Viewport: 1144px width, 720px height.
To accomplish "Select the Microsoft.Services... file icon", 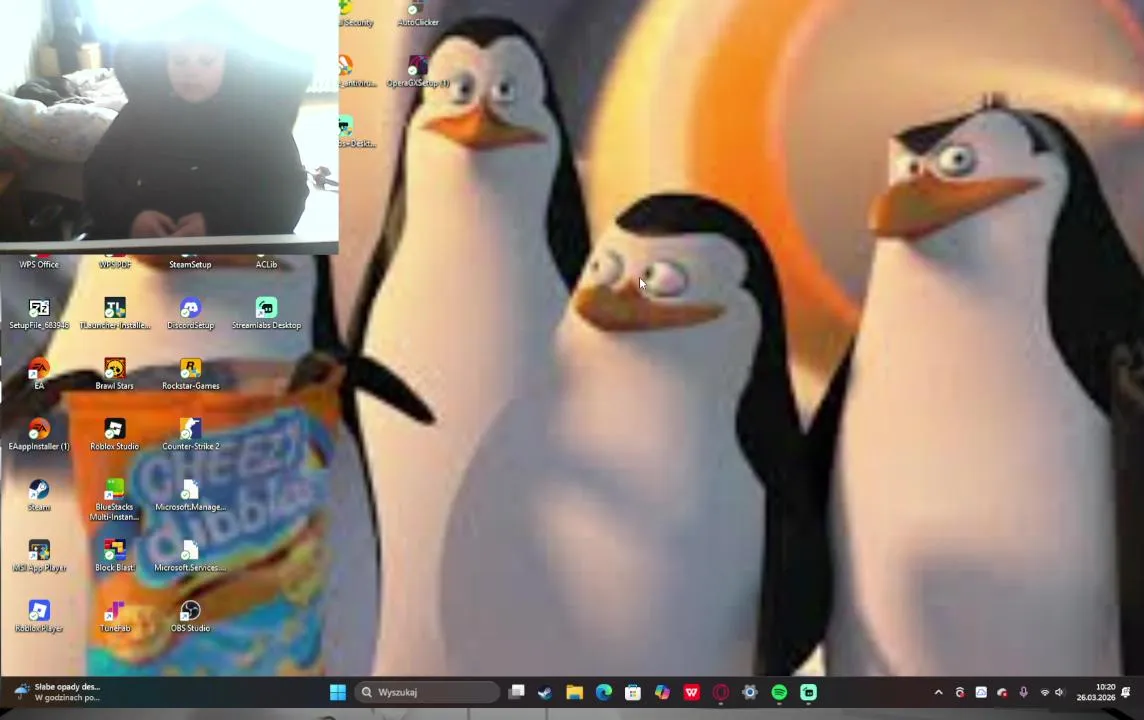I will pyautogui.click(x=190, y=550).
